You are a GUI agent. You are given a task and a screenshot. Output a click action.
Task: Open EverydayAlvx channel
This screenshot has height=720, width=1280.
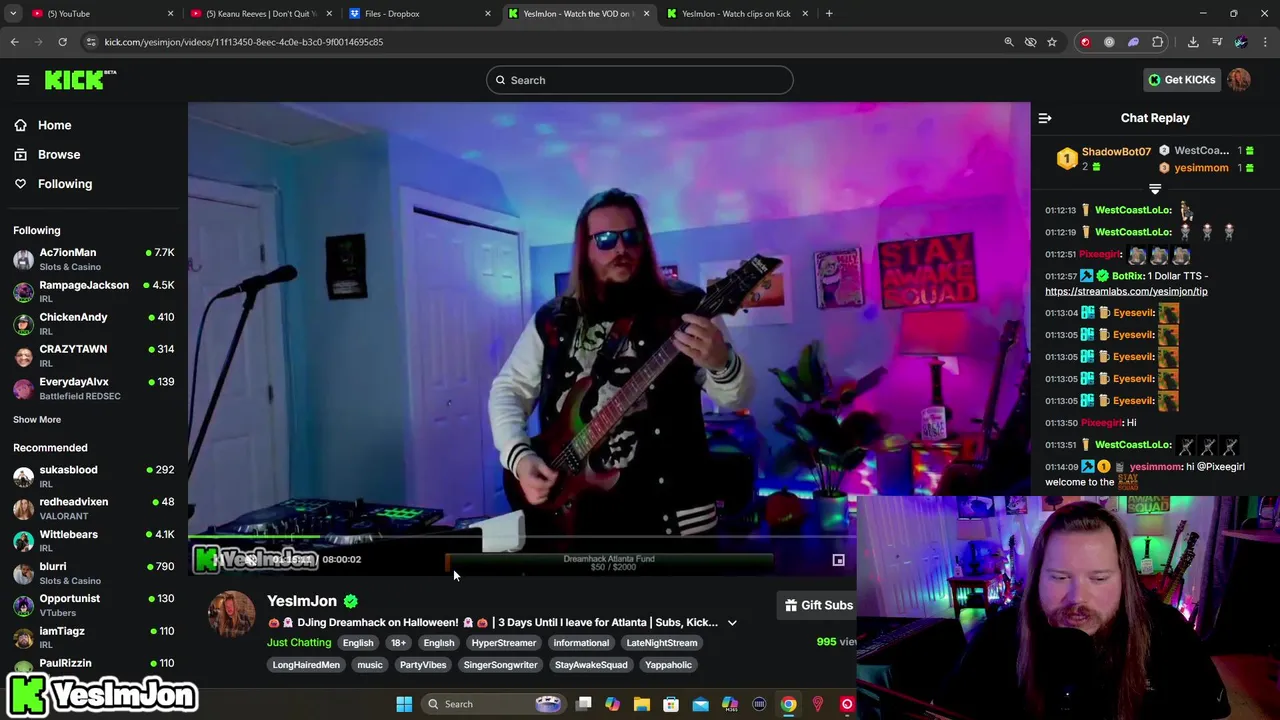point(94,388)
